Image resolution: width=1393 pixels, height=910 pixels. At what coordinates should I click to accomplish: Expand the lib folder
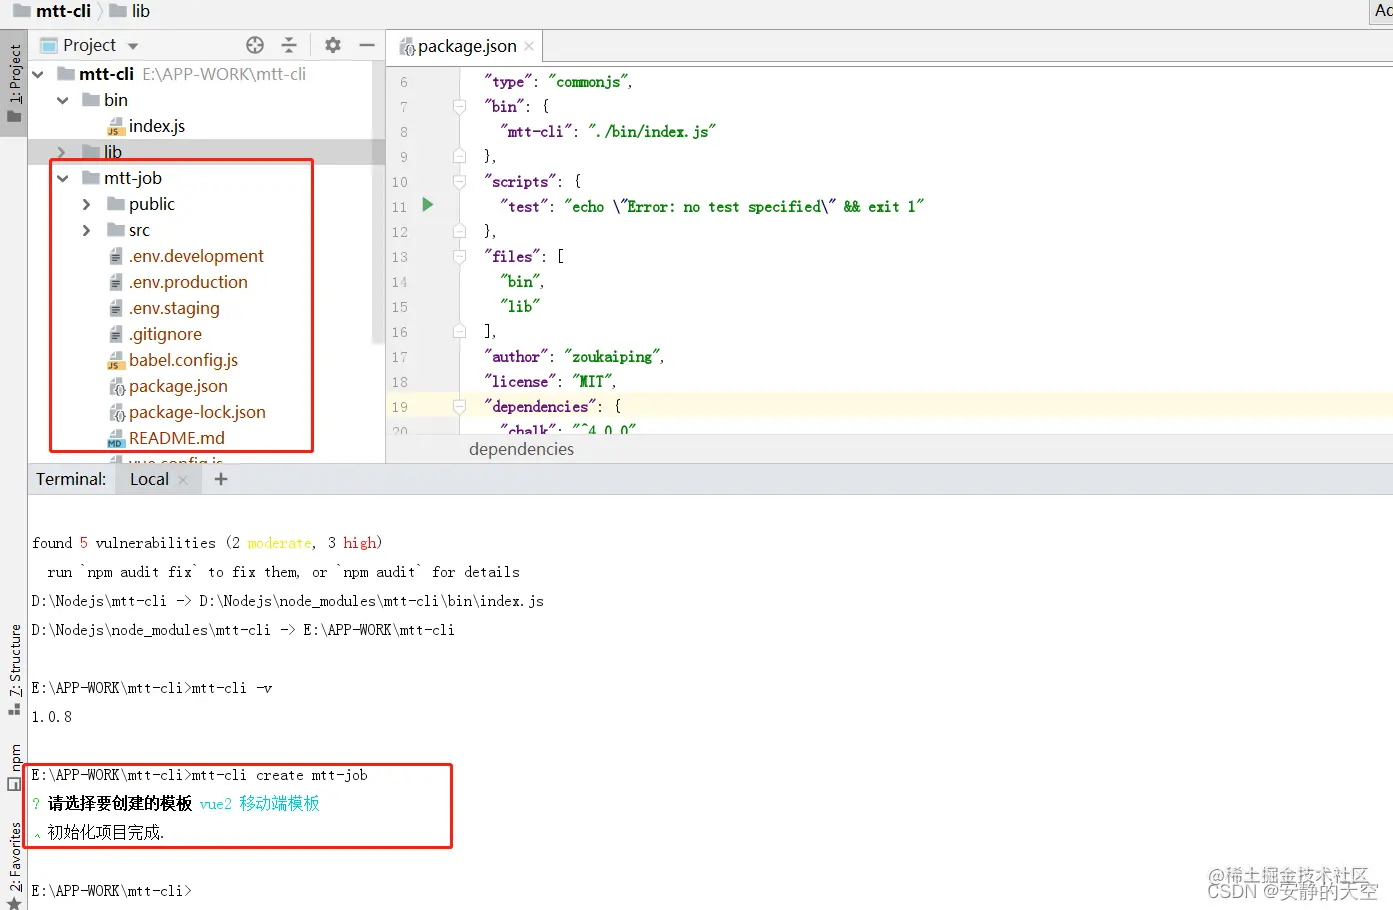[x=63, y=152]
